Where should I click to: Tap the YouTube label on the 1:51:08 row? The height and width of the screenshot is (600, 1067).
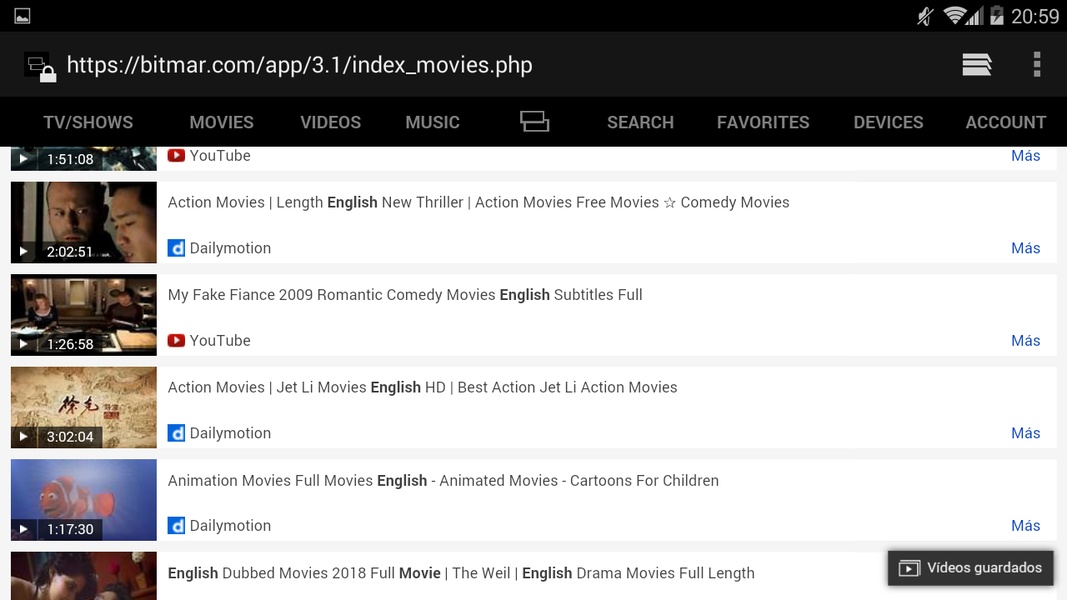click(220, 156)
